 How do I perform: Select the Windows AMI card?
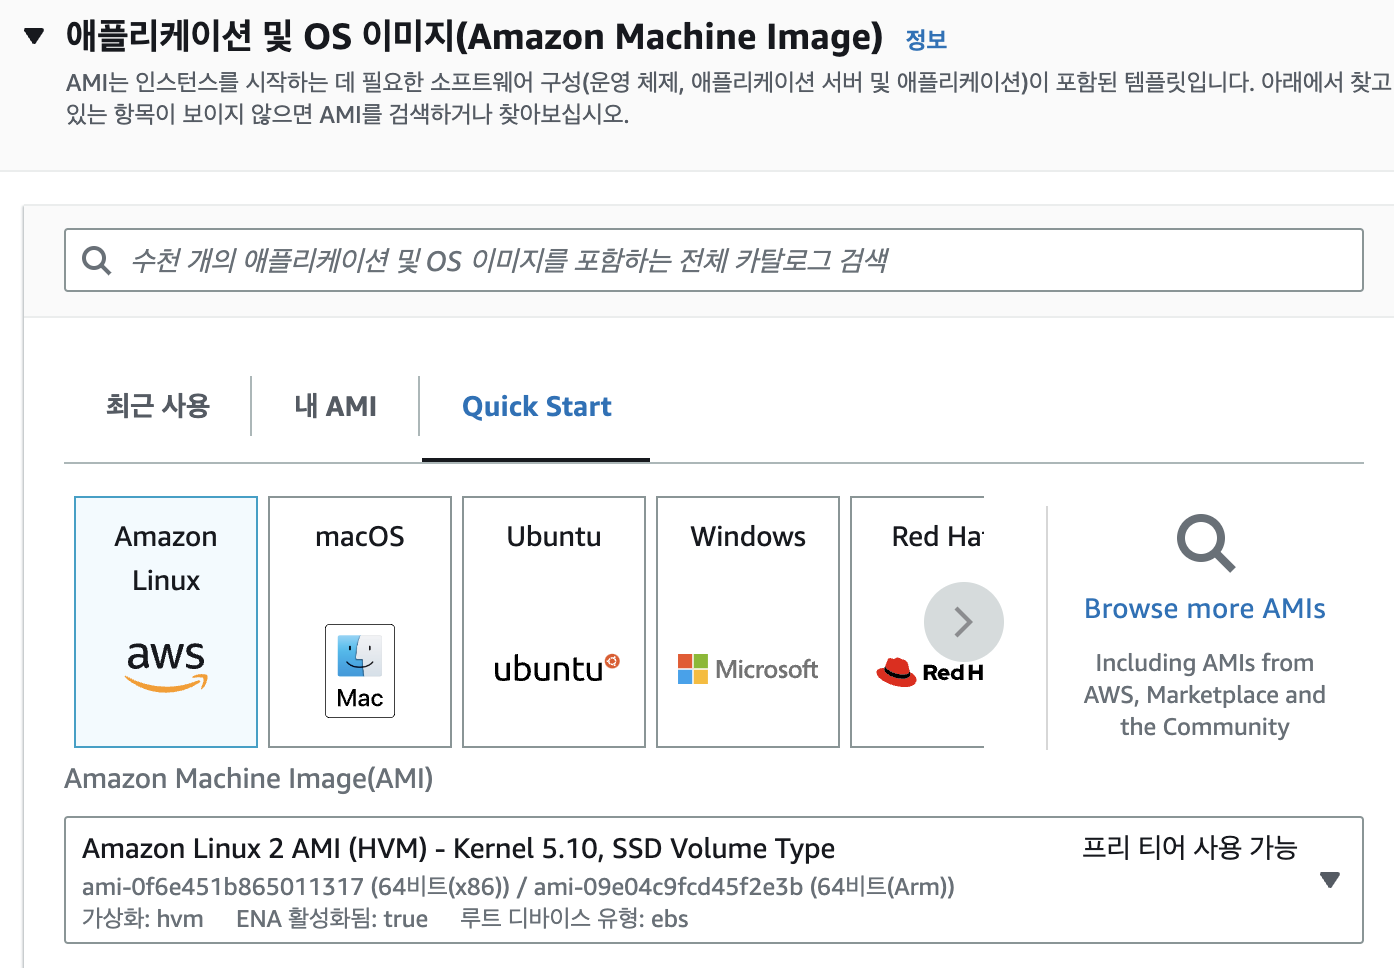point(748,621)
